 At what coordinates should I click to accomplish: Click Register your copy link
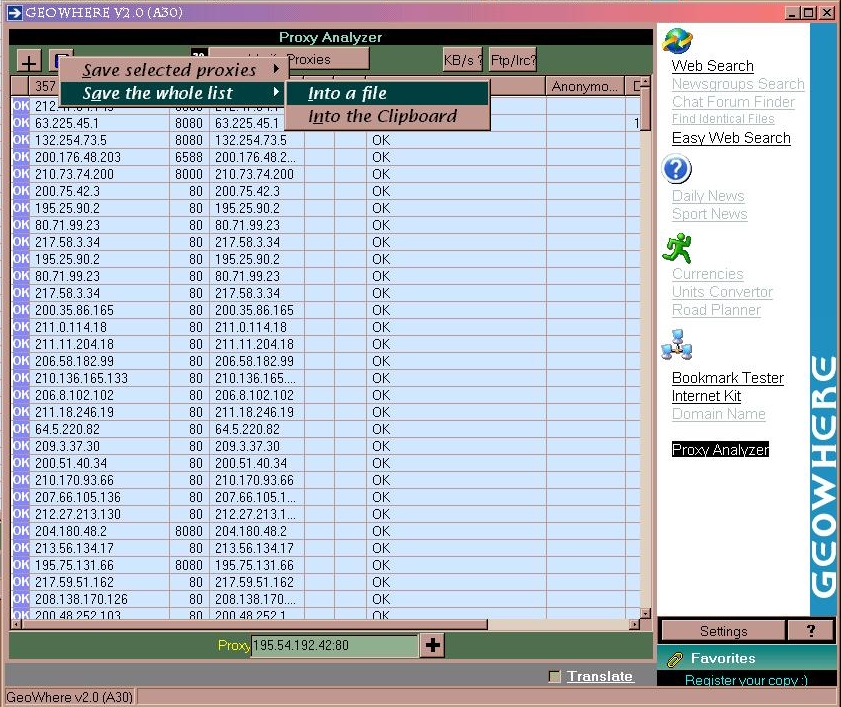tap(746, 680)
